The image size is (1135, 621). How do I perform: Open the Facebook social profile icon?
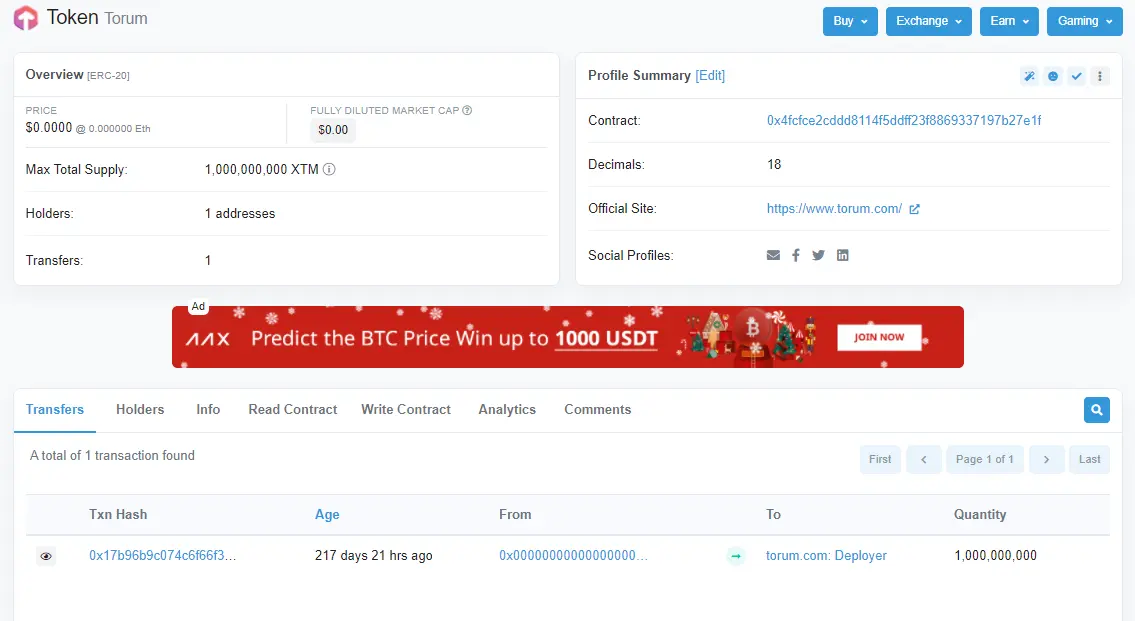click(x=796, y=255)
